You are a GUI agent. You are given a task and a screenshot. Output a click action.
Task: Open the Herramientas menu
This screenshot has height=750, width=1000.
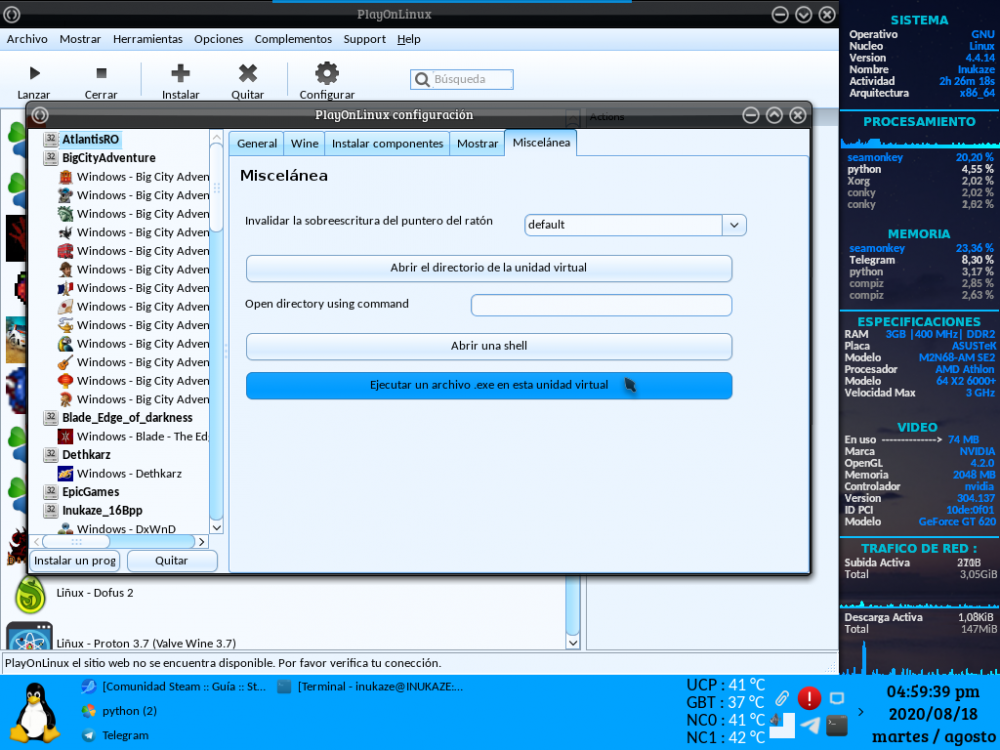coord(147,39)
